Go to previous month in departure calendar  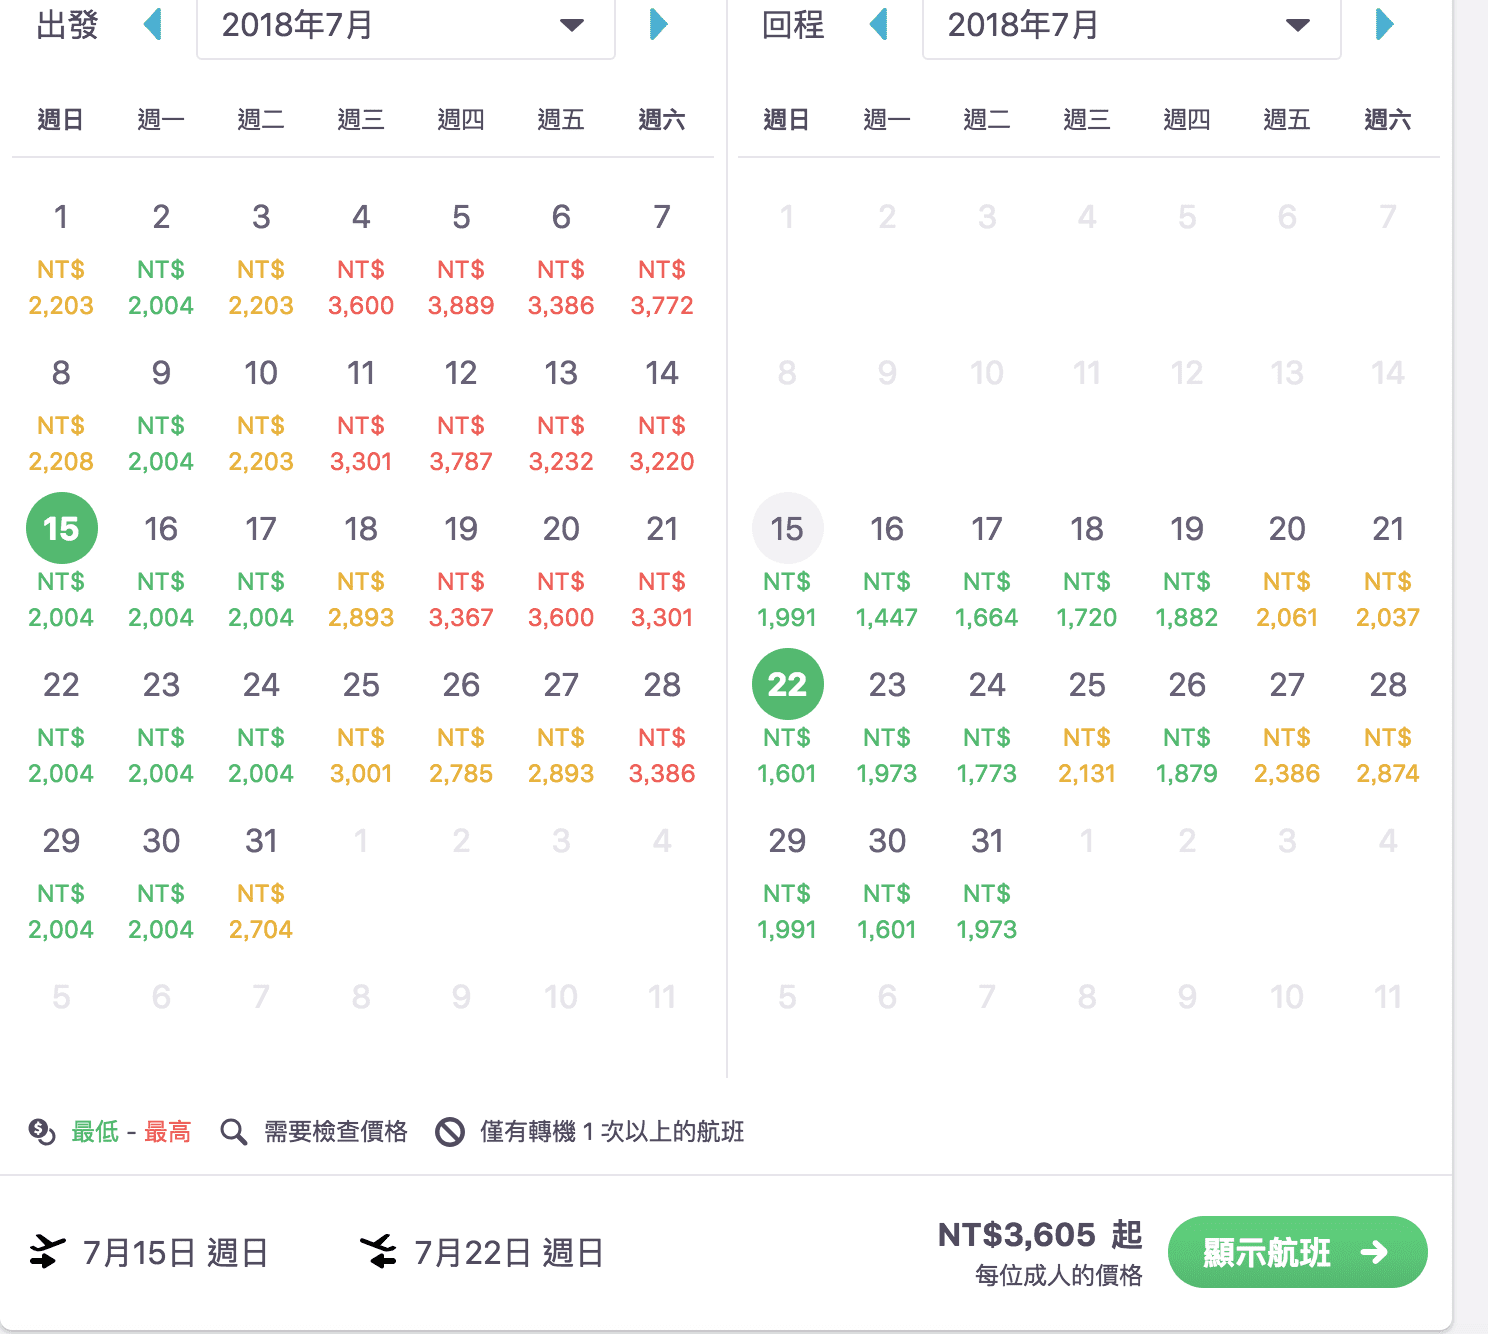(x=154, y=24)
